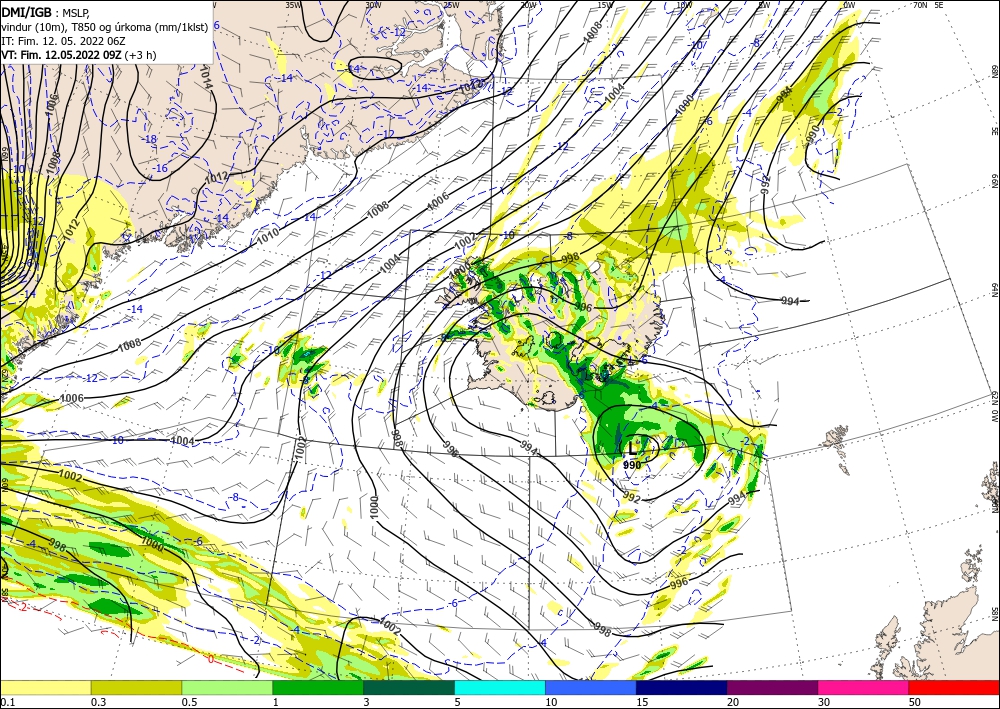1000x709 pixels.
Task: Click the "-16" temperature contour label
Action: (161, 168)
